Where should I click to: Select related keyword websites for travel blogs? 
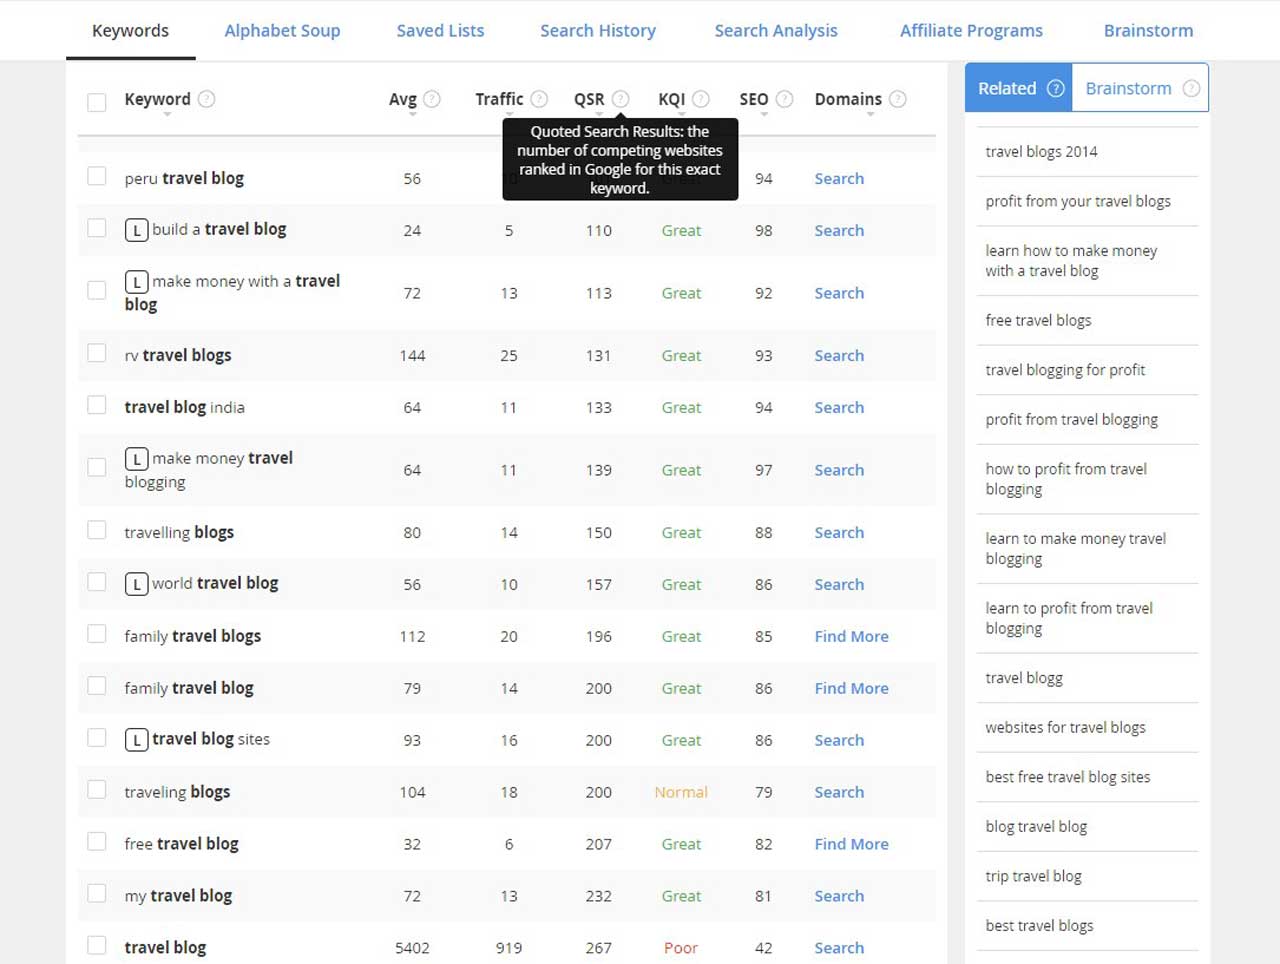pyautogui.click(x=1065, y=728)
